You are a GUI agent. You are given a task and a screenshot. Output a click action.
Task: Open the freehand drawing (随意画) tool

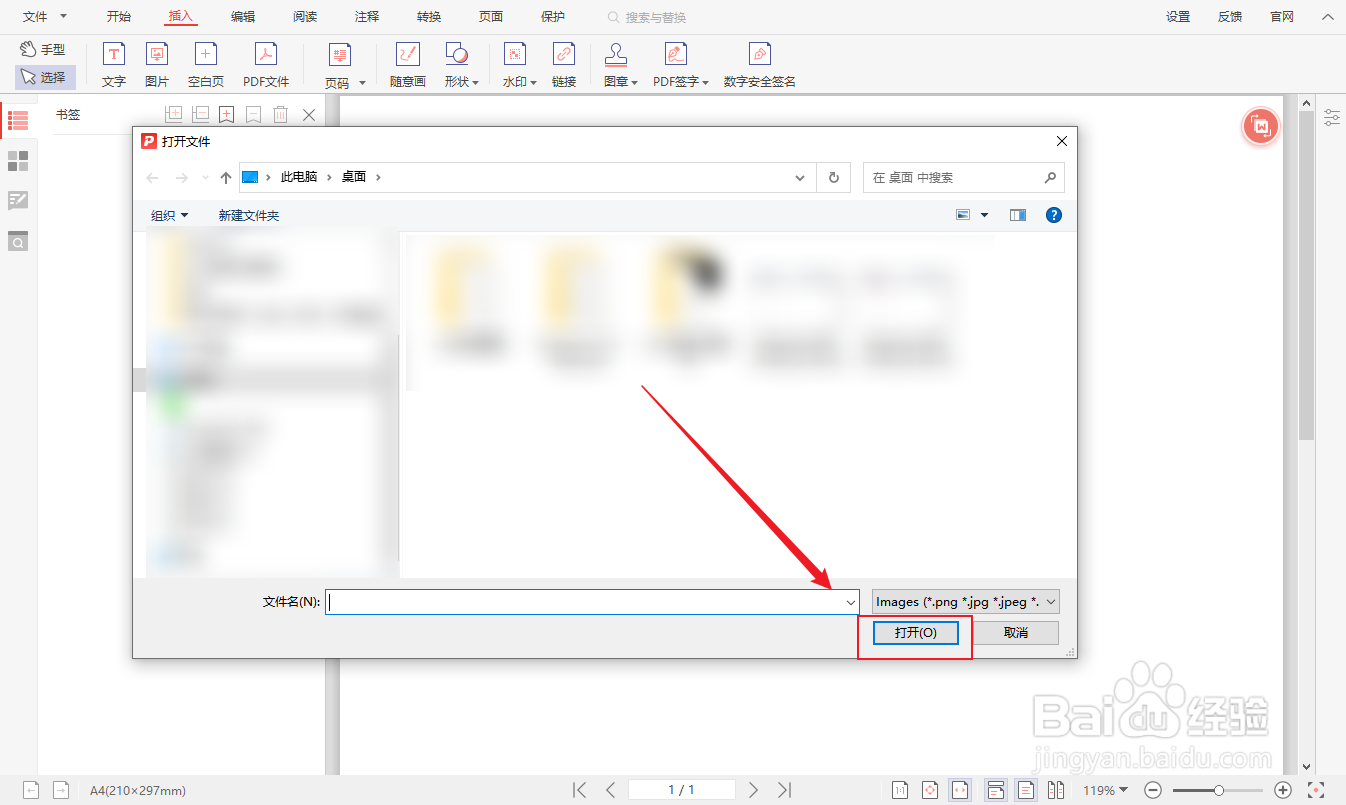pyautogui.click(x=408, y=66)
